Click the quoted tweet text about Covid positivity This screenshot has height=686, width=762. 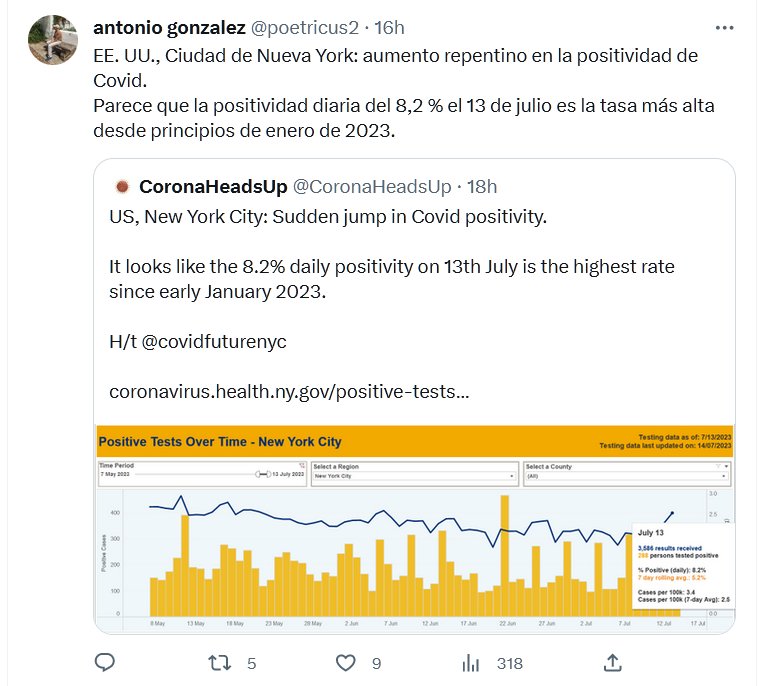[x=328, y=216]
